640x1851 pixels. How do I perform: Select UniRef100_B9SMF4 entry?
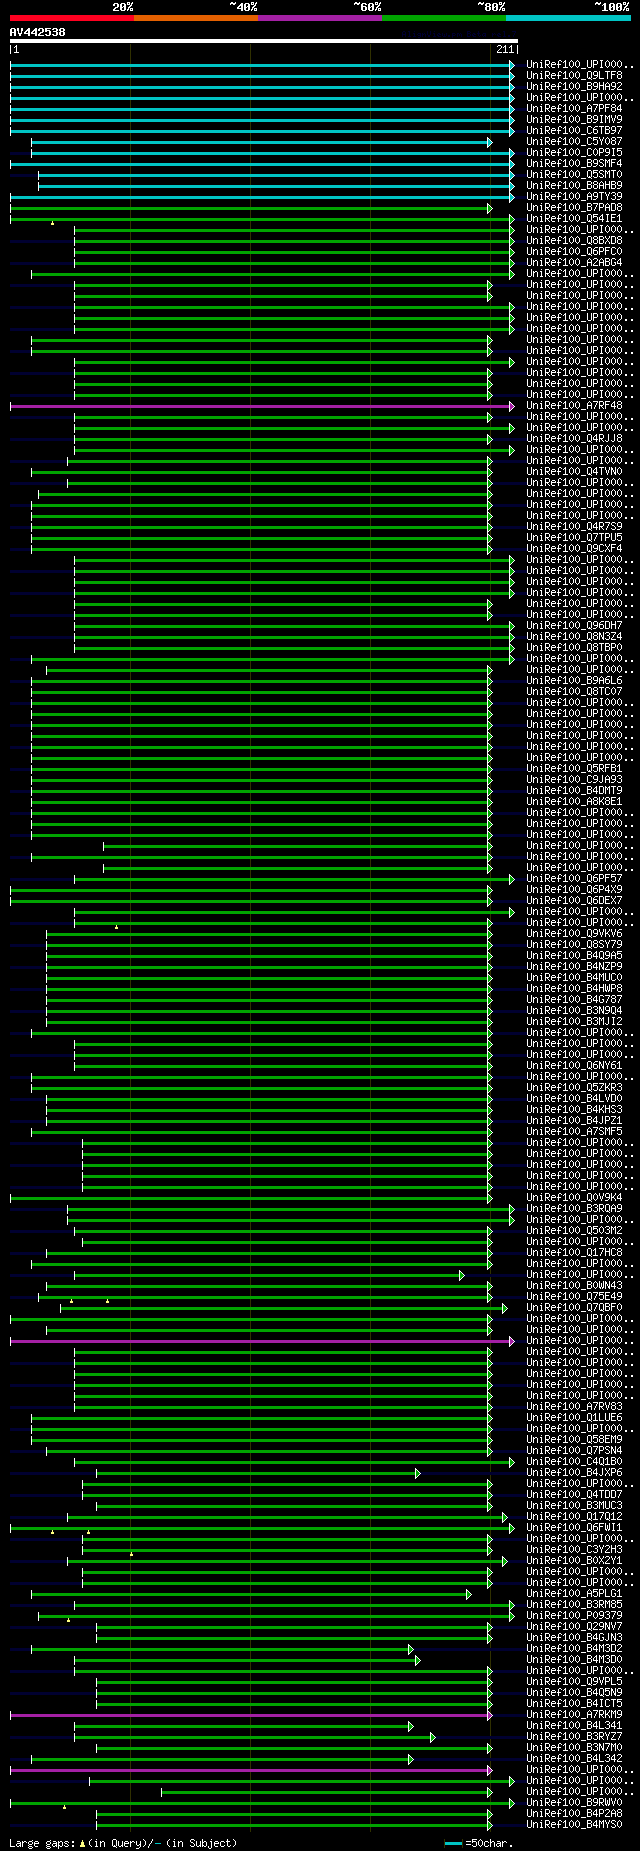[x=574, y=164]
